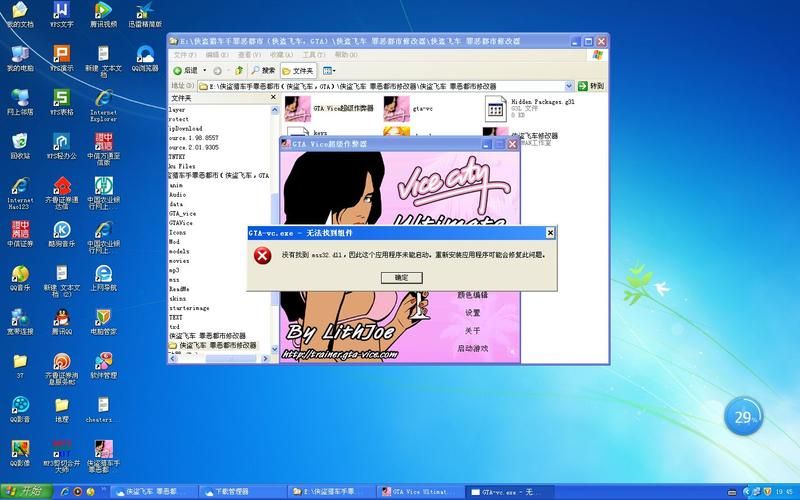Click the 开始 Start button
The width and height of the screenshot is (800, 500).
point(26,491)
